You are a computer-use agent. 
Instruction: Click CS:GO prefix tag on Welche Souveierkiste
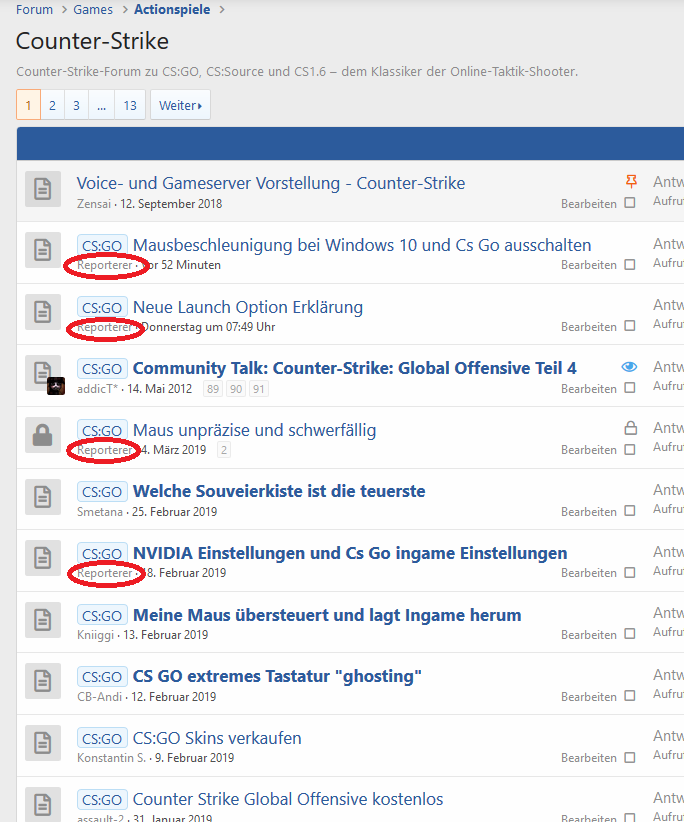tap(102, 492)
